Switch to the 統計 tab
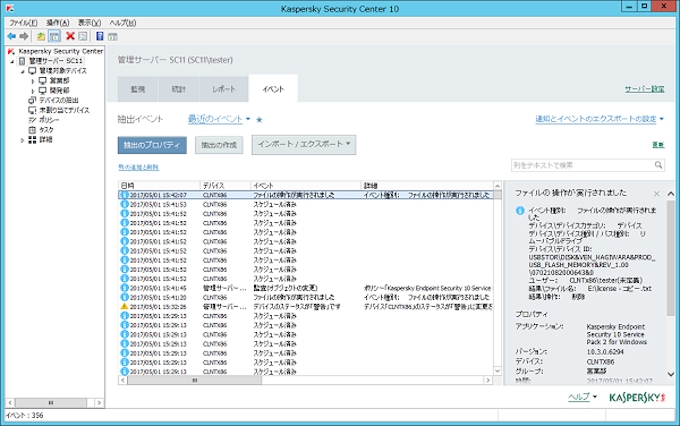Image resolution: width=680 pixels, height=426 pixels. coord(178,89)
